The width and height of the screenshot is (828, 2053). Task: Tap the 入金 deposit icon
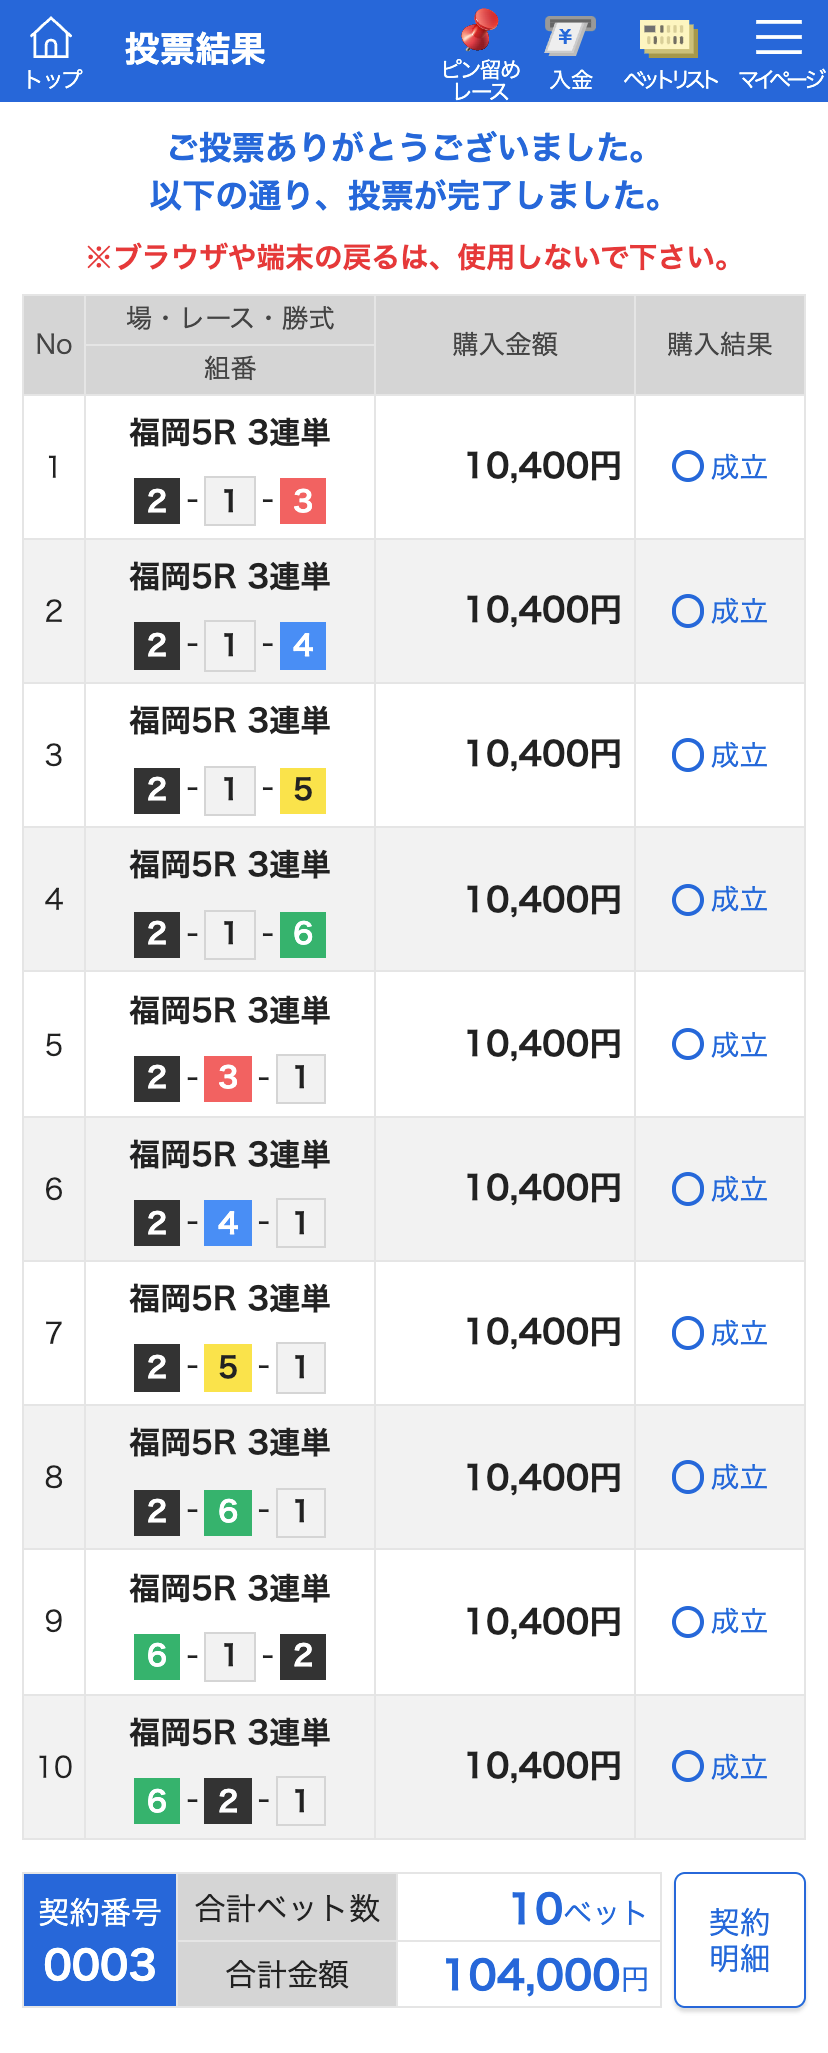point(571,54)
